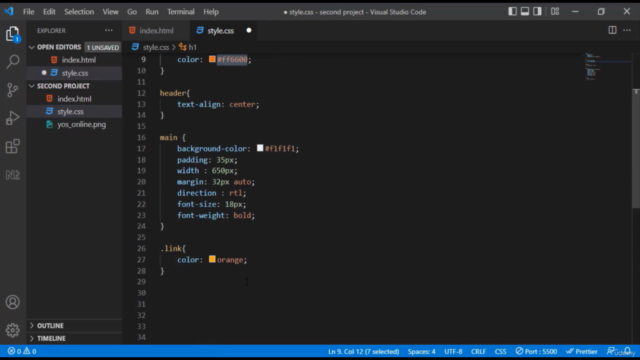Open index.html in Second Project folder

pyautogui.click(x=74, y=99)
